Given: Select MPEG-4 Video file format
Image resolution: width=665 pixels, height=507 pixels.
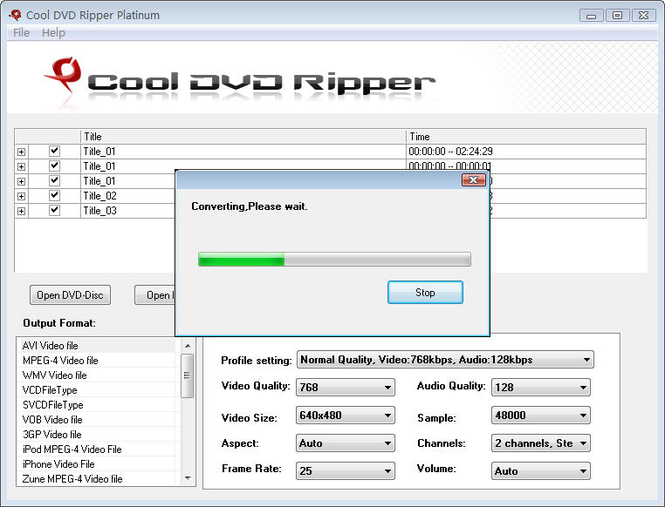Looking at the screenshot, I should [97, 360].
